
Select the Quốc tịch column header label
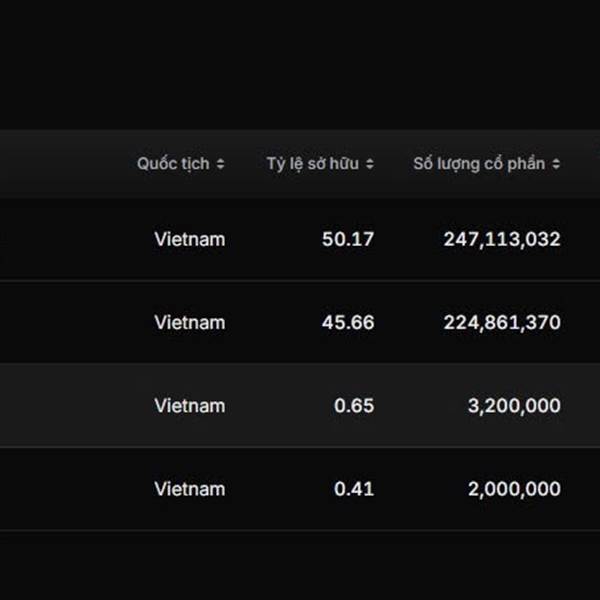point(173,164)
